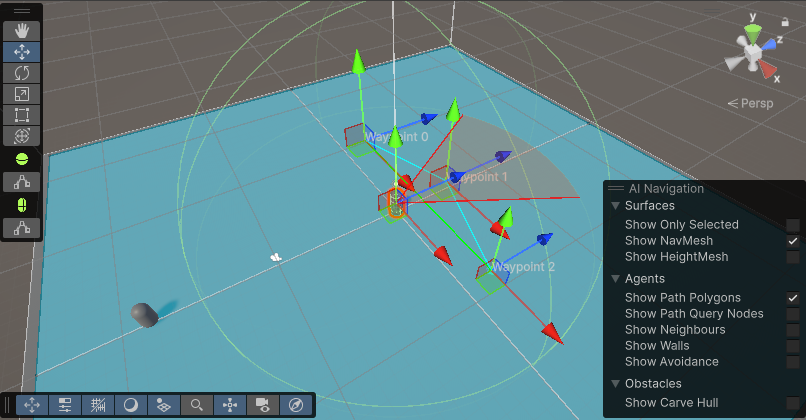Select the gray capsule object in scene
The width and height of the screenshot is (806, 420).
pos(144,315)
